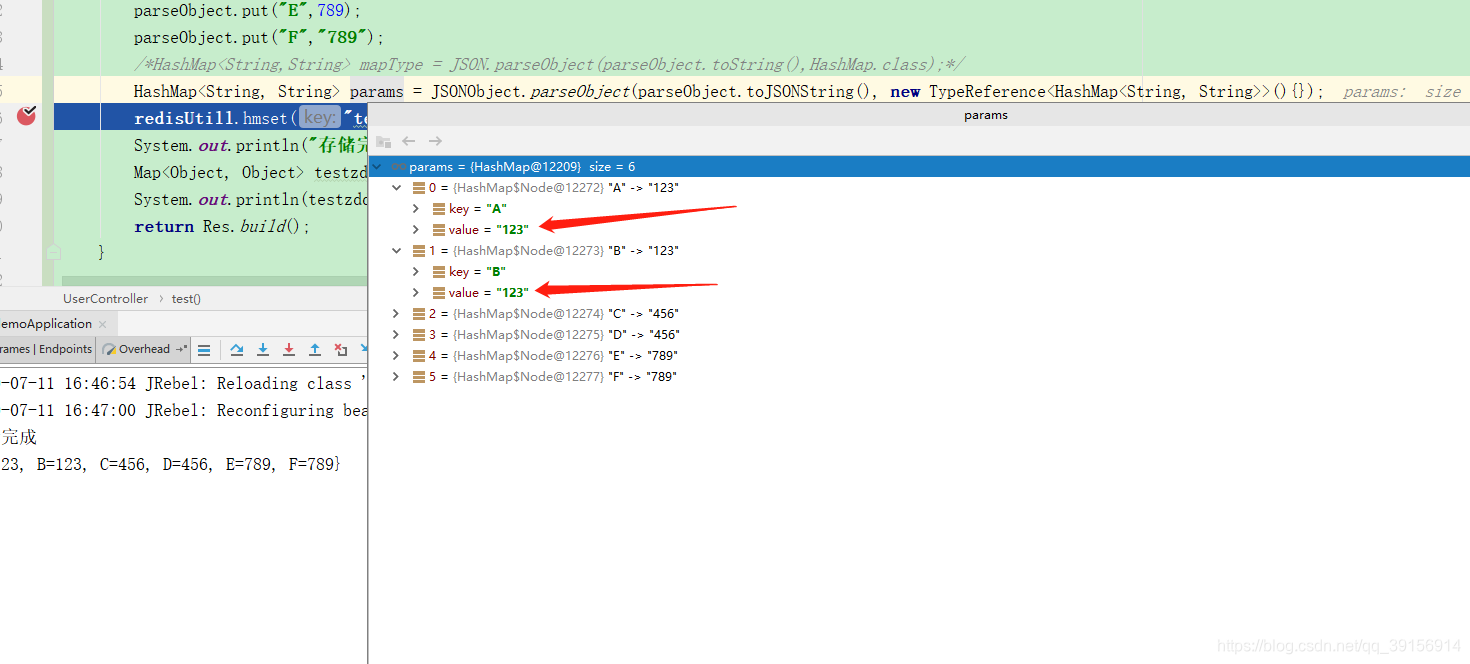This screenshot has width=1470, height=664.
Task: Click the highlighted redisUtill.hmset line
Action: point(211,118)
